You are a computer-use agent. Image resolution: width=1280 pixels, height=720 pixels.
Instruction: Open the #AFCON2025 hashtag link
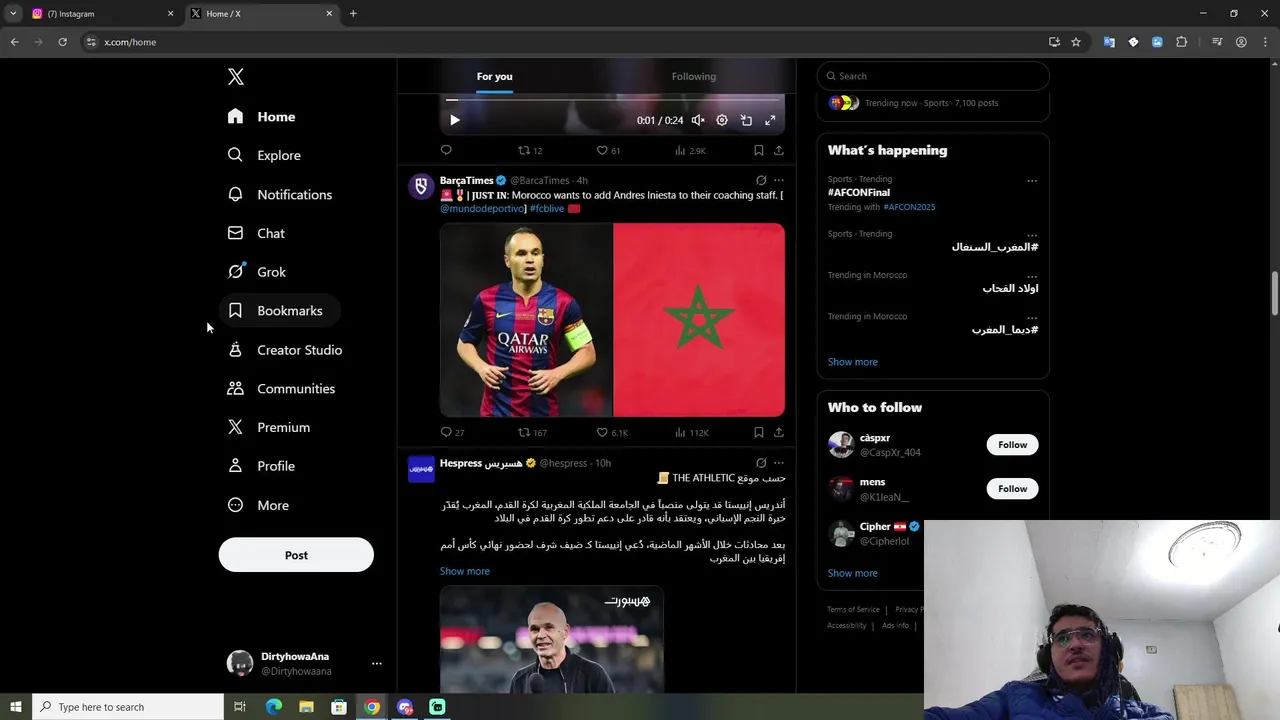(x=909, y=207)
